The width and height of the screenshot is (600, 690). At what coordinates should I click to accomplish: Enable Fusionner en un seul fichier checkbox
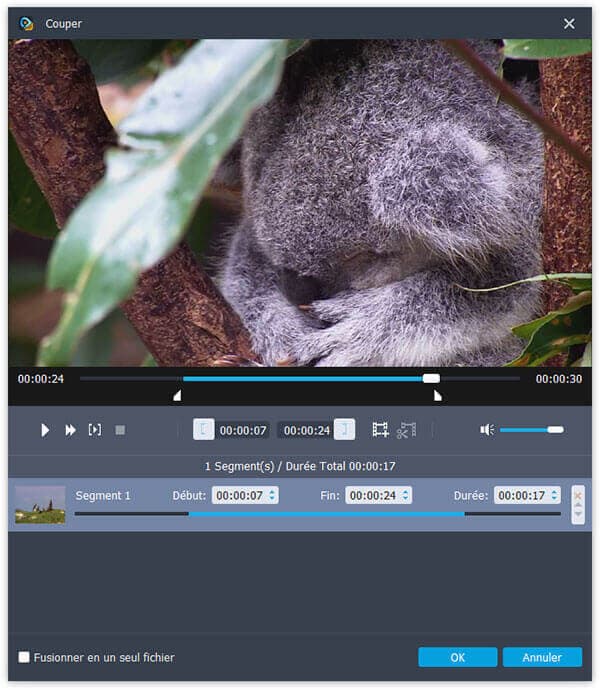point(24,657)
